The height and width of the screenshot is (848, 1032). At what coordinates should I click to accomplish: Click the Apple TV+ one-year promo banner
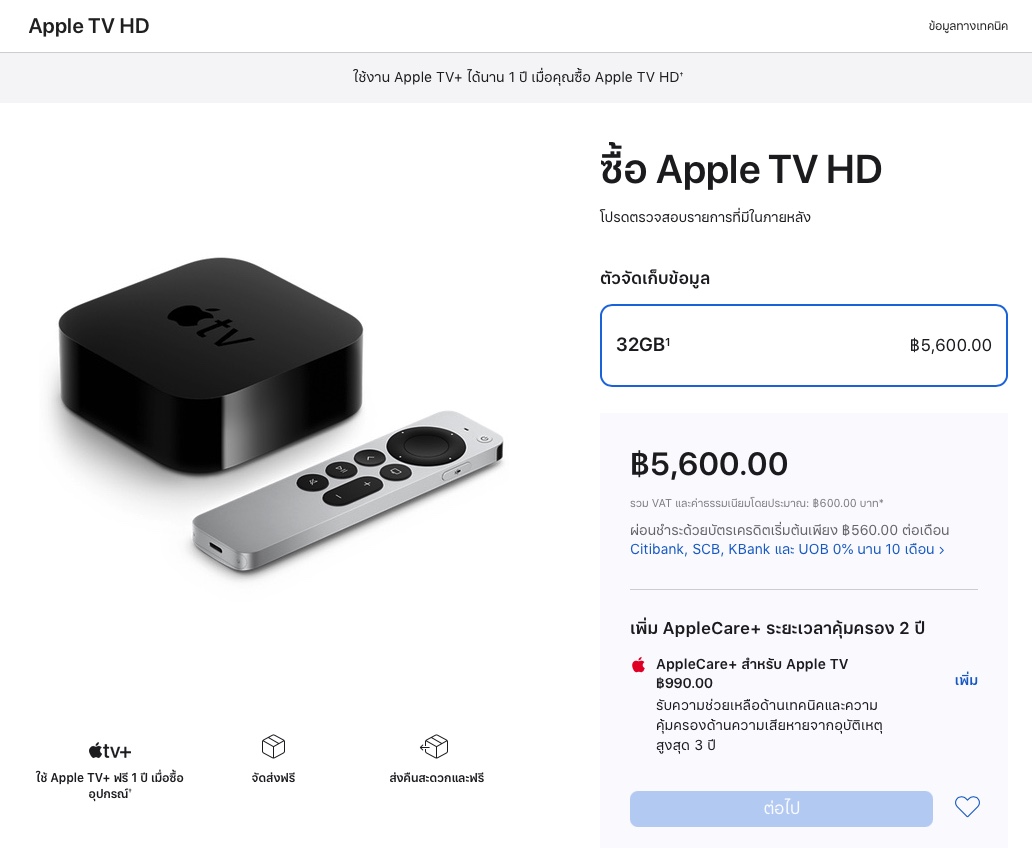[x=516, y=77]
